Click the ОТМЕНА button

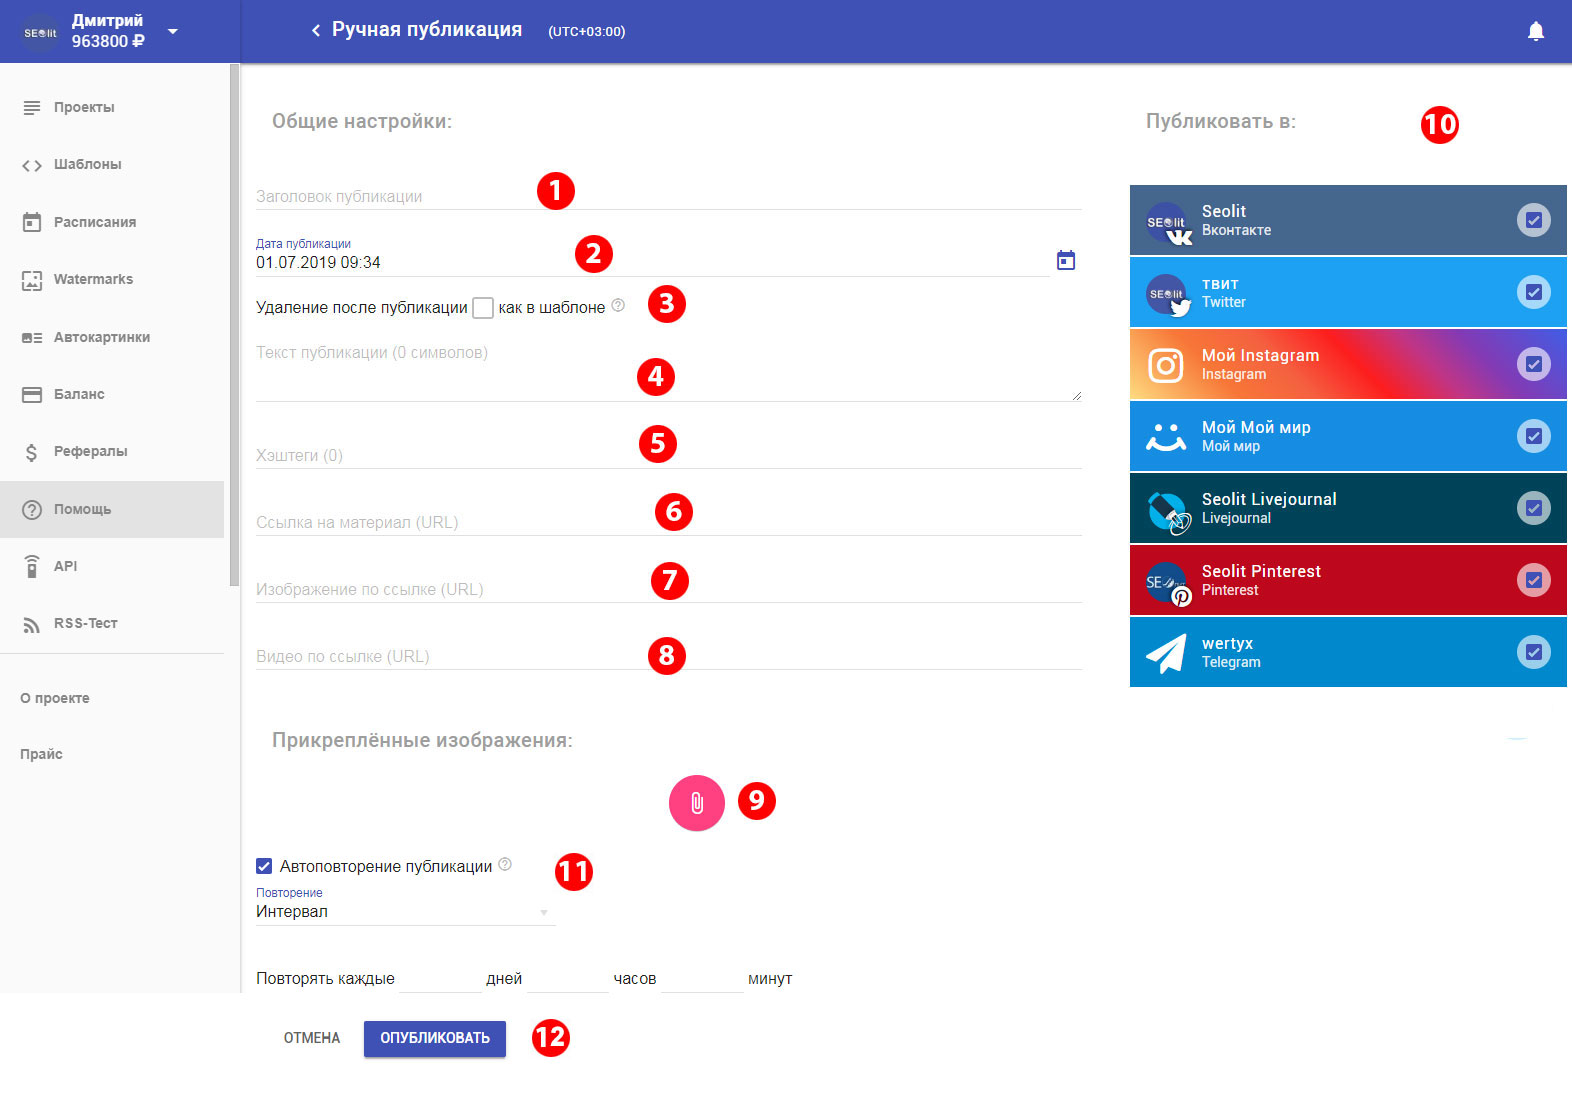click(312, 1038)
